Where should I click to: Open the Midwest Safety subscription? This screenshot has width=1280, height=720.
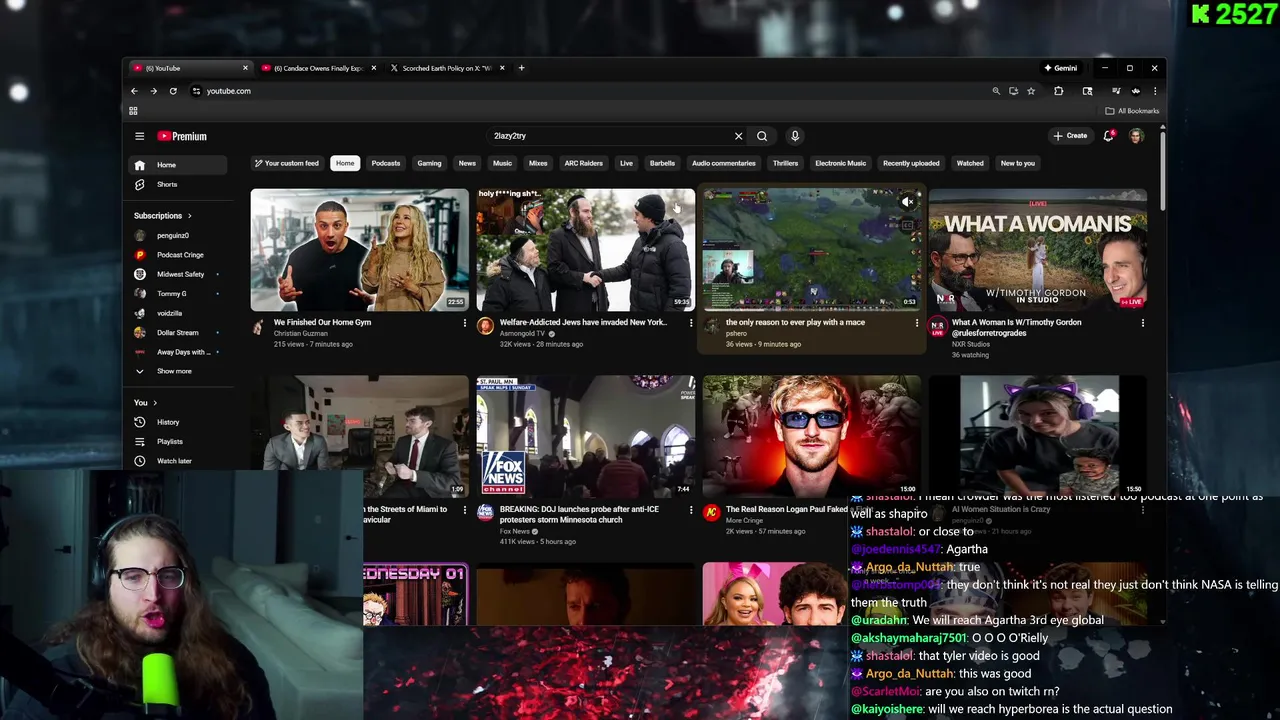[x=179, y=274]
